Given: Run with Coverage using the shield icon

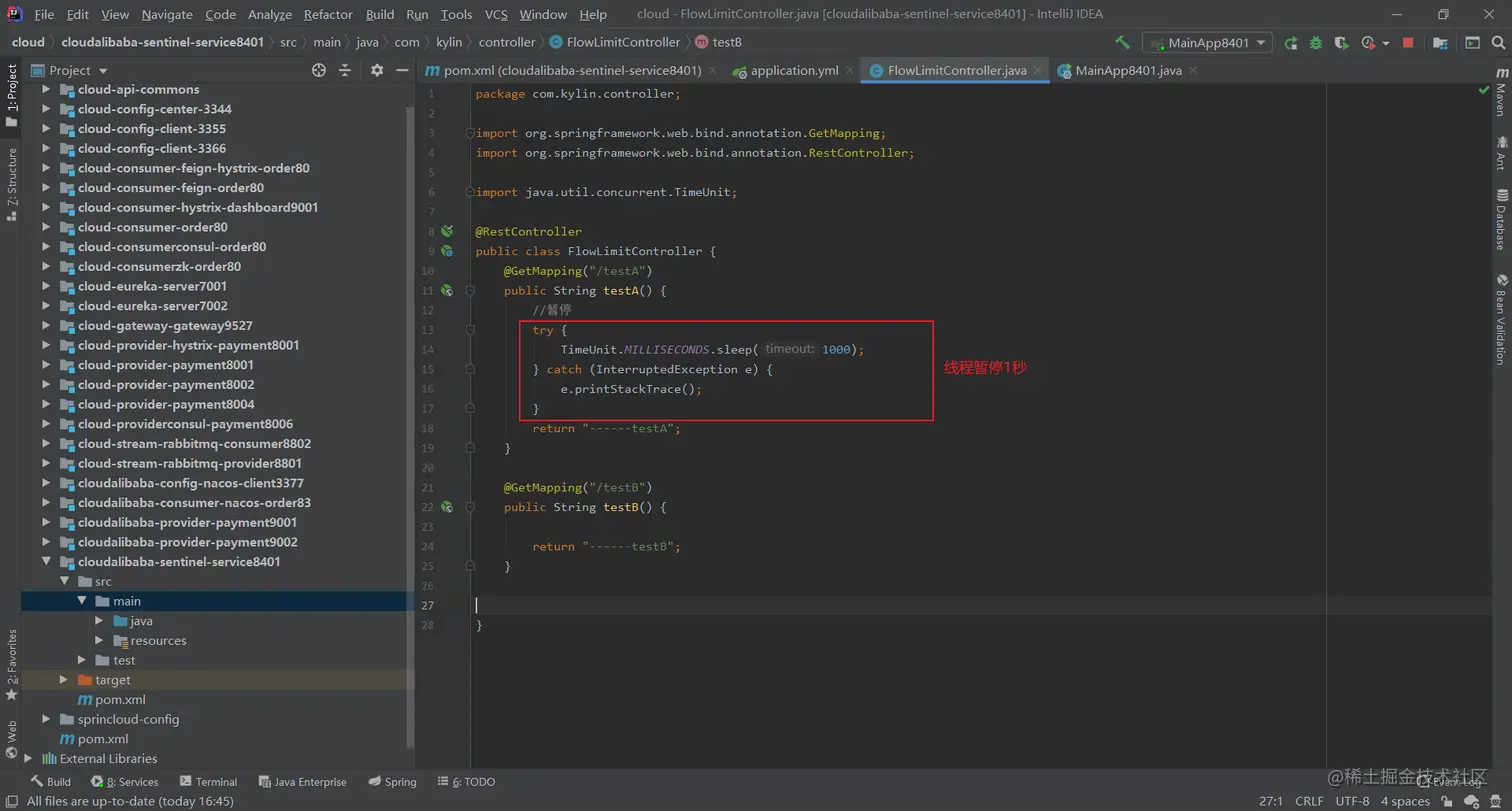Looking at the screenshot, I should click(x=1342, y=43).
